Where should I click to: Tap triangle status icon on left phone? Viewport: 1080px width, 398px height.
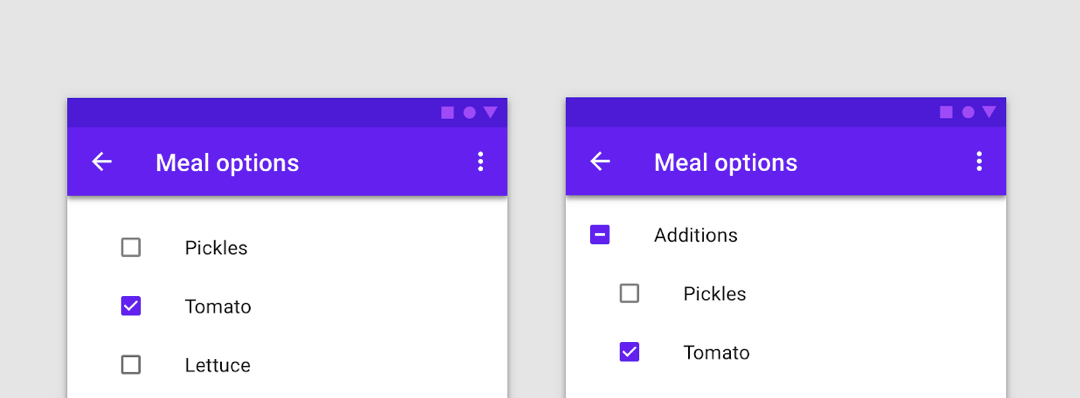coord(490,112)
